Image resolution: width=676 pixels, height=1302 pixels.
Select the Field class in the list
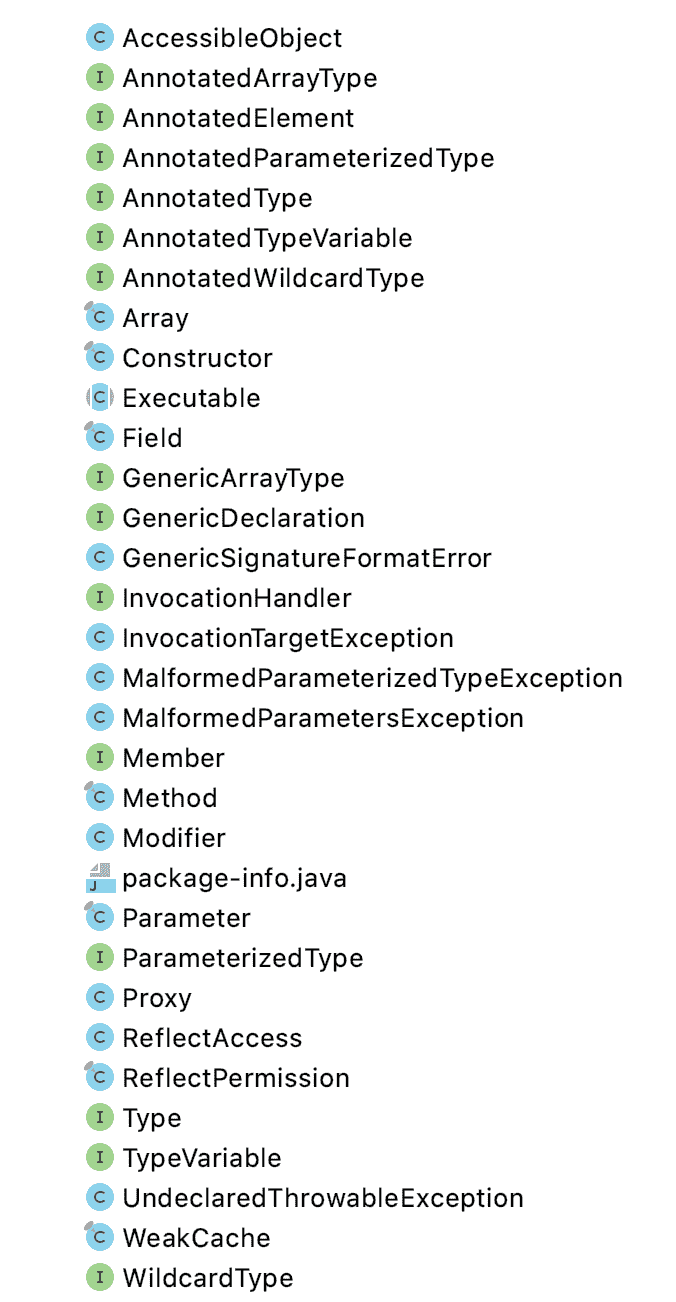tap(152, 438)
